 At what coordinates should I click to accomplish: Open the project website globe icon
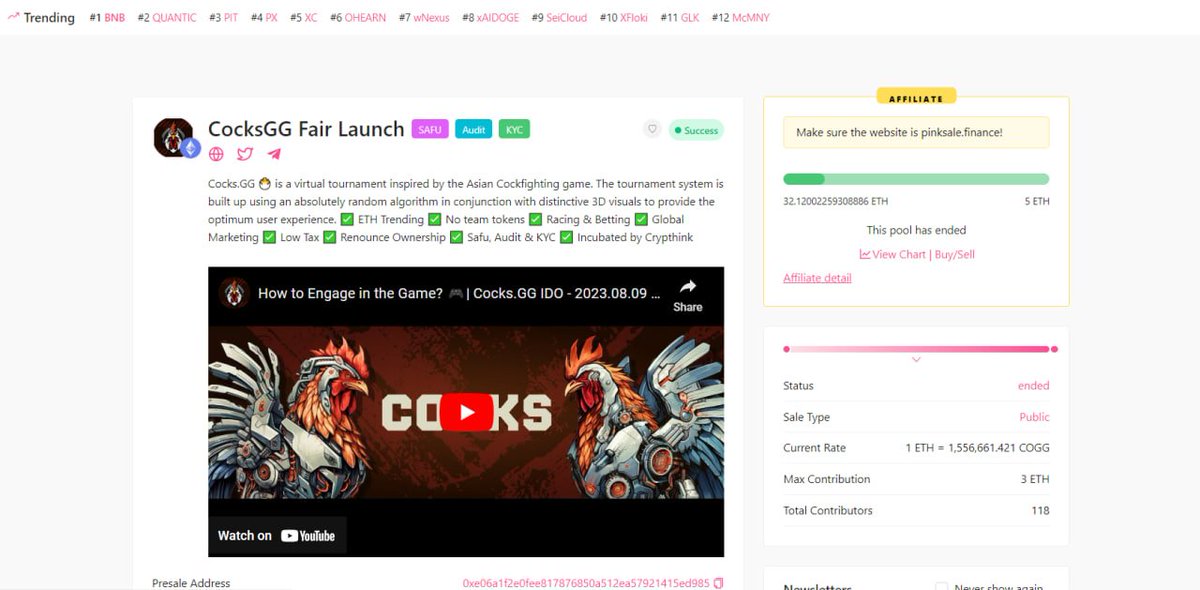[x=216, y=154]
